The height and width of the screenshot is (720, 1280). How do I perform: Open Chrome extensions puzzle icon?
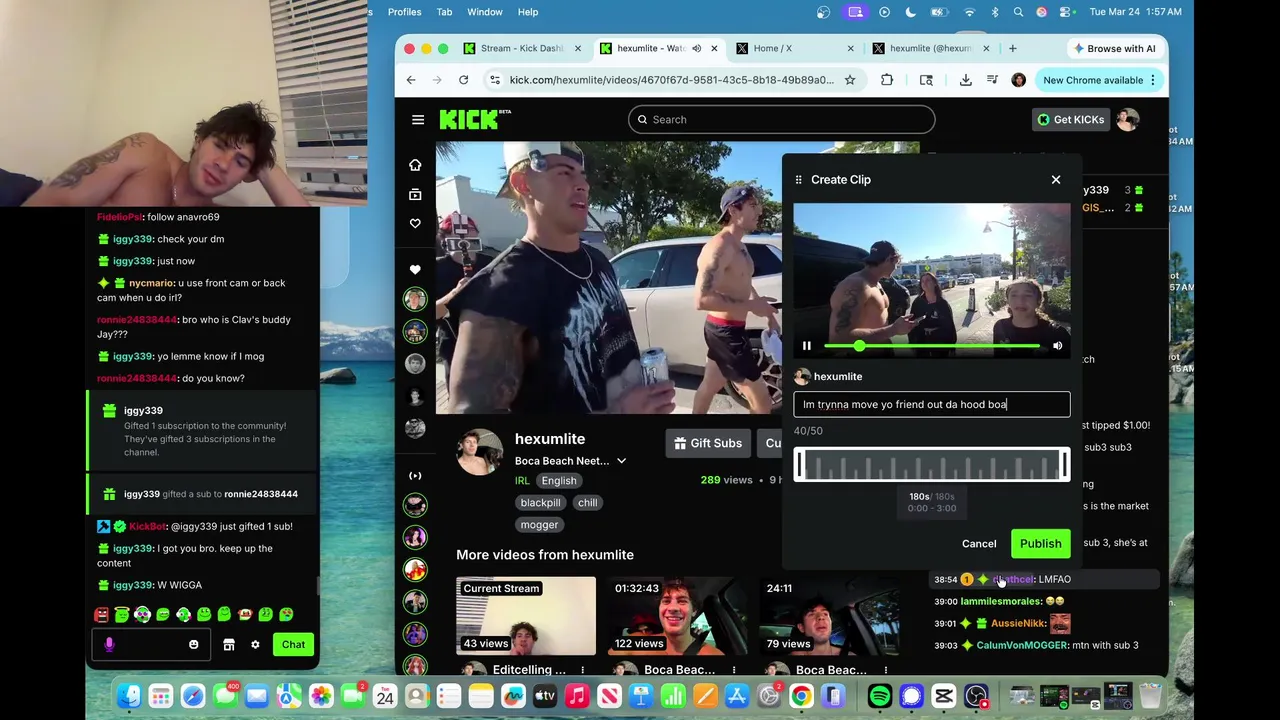[x=887, y=80]
